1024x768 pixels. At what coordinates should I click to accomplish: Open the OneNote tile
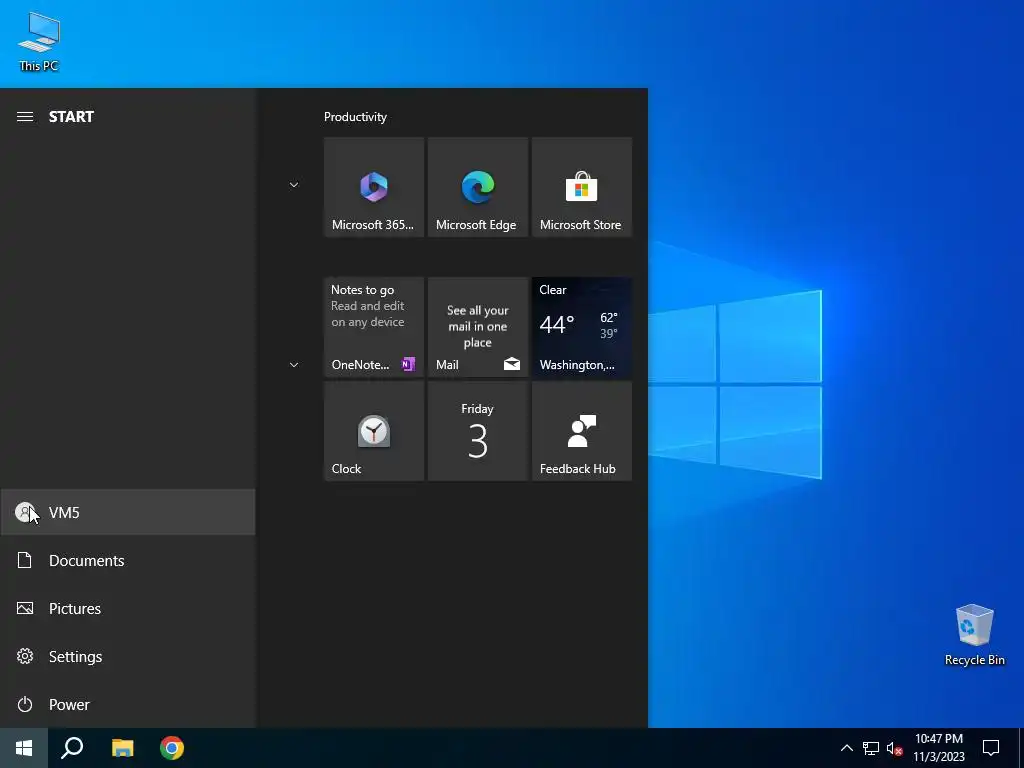pos(374,327)
